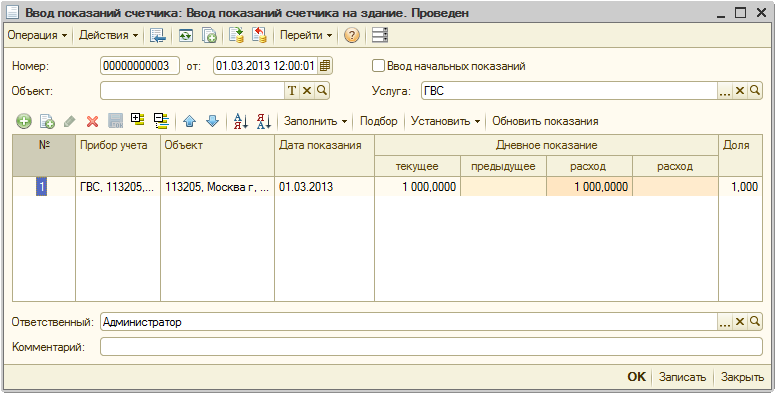Select the текущее cell 1 000,0000
This screenshot has width=775, height=393.
tap(417, 187)
